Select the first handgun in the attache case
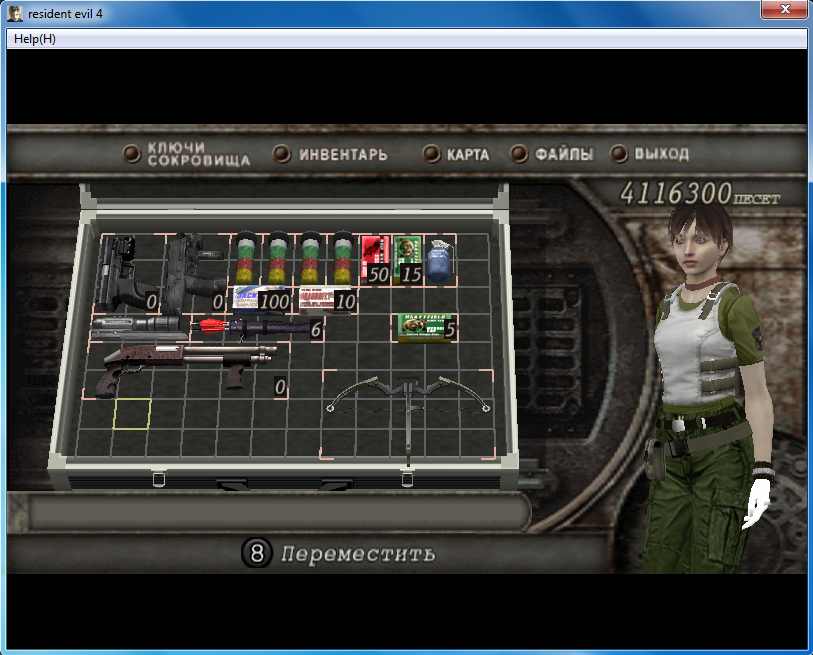This screenshot has width=813, height=655. (127, 273)
